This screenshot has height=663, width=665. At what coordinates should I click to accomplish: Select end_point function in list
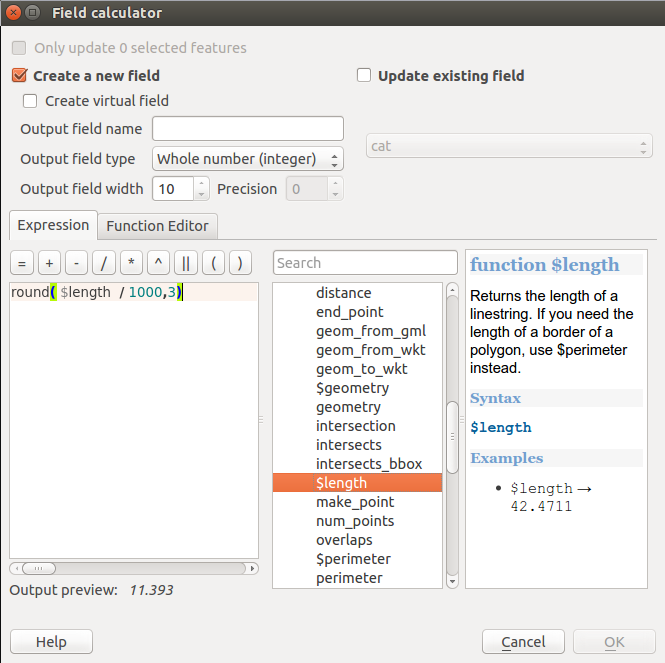(x=349, y=312)
